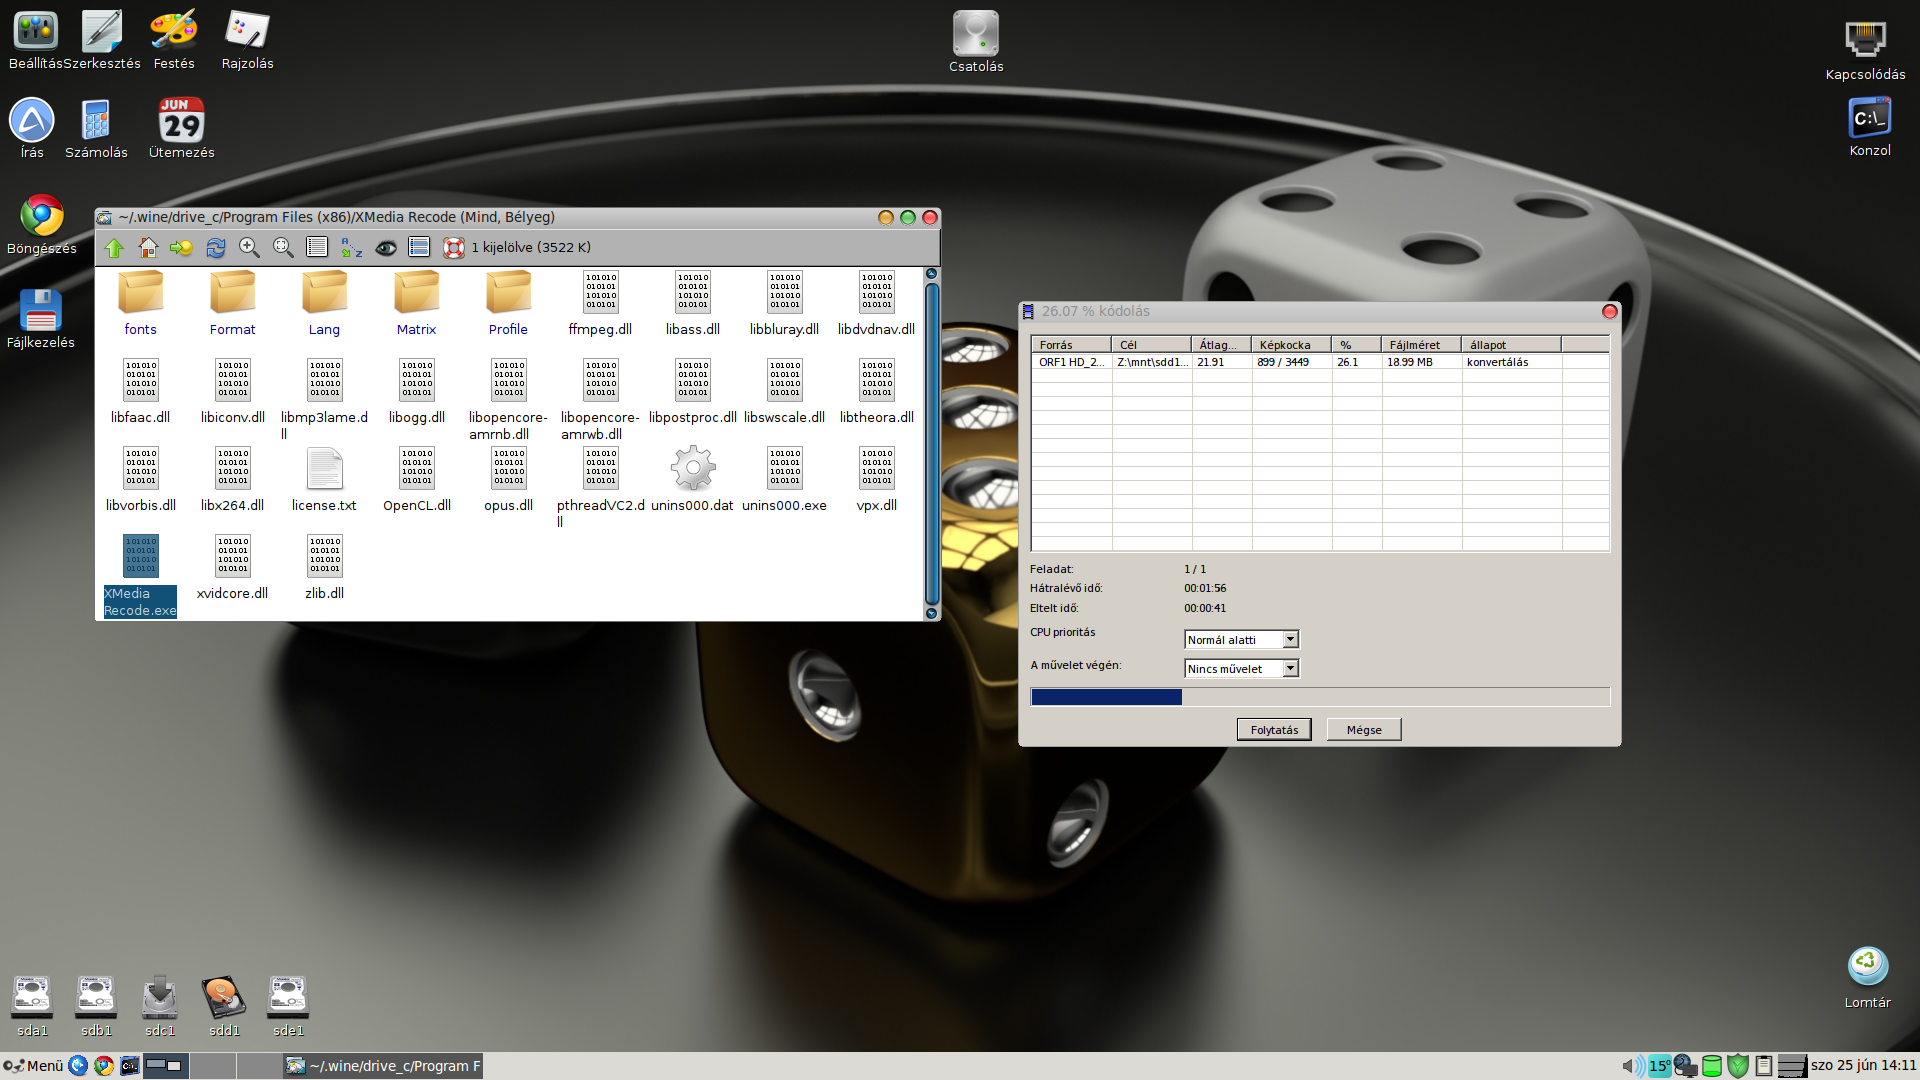Open the volume speaker tray icon
The height and width of the screenshot is (1080, 1920).
tap(1632, 1066)
